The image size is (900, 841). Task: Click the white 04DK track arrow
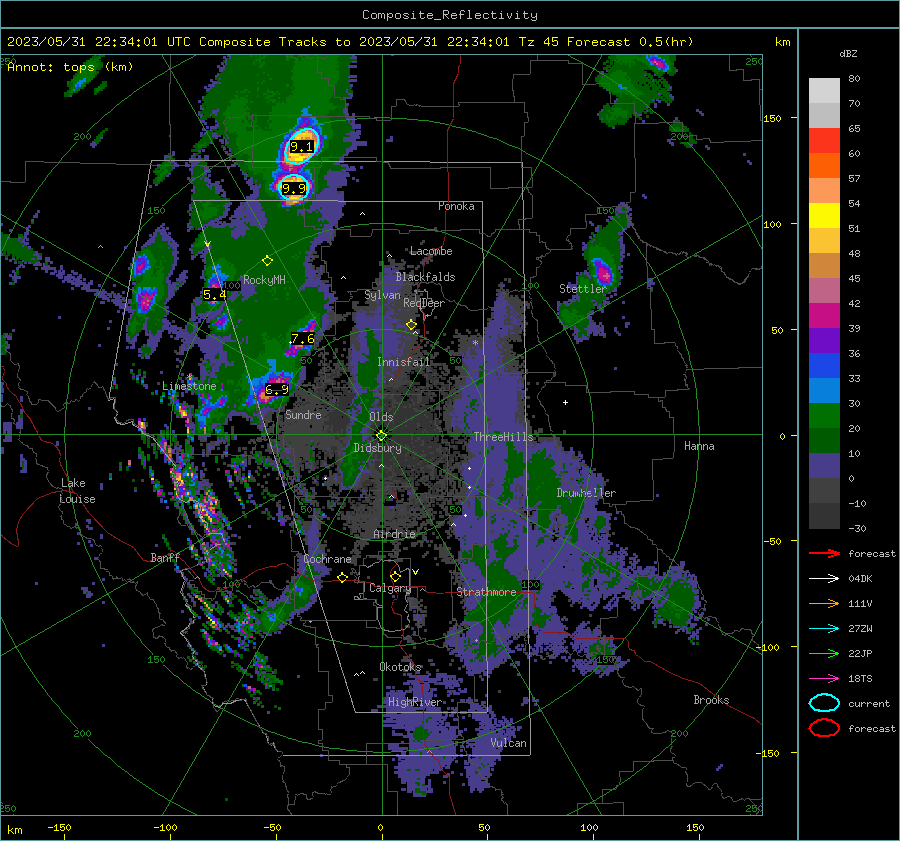[824, 579]
